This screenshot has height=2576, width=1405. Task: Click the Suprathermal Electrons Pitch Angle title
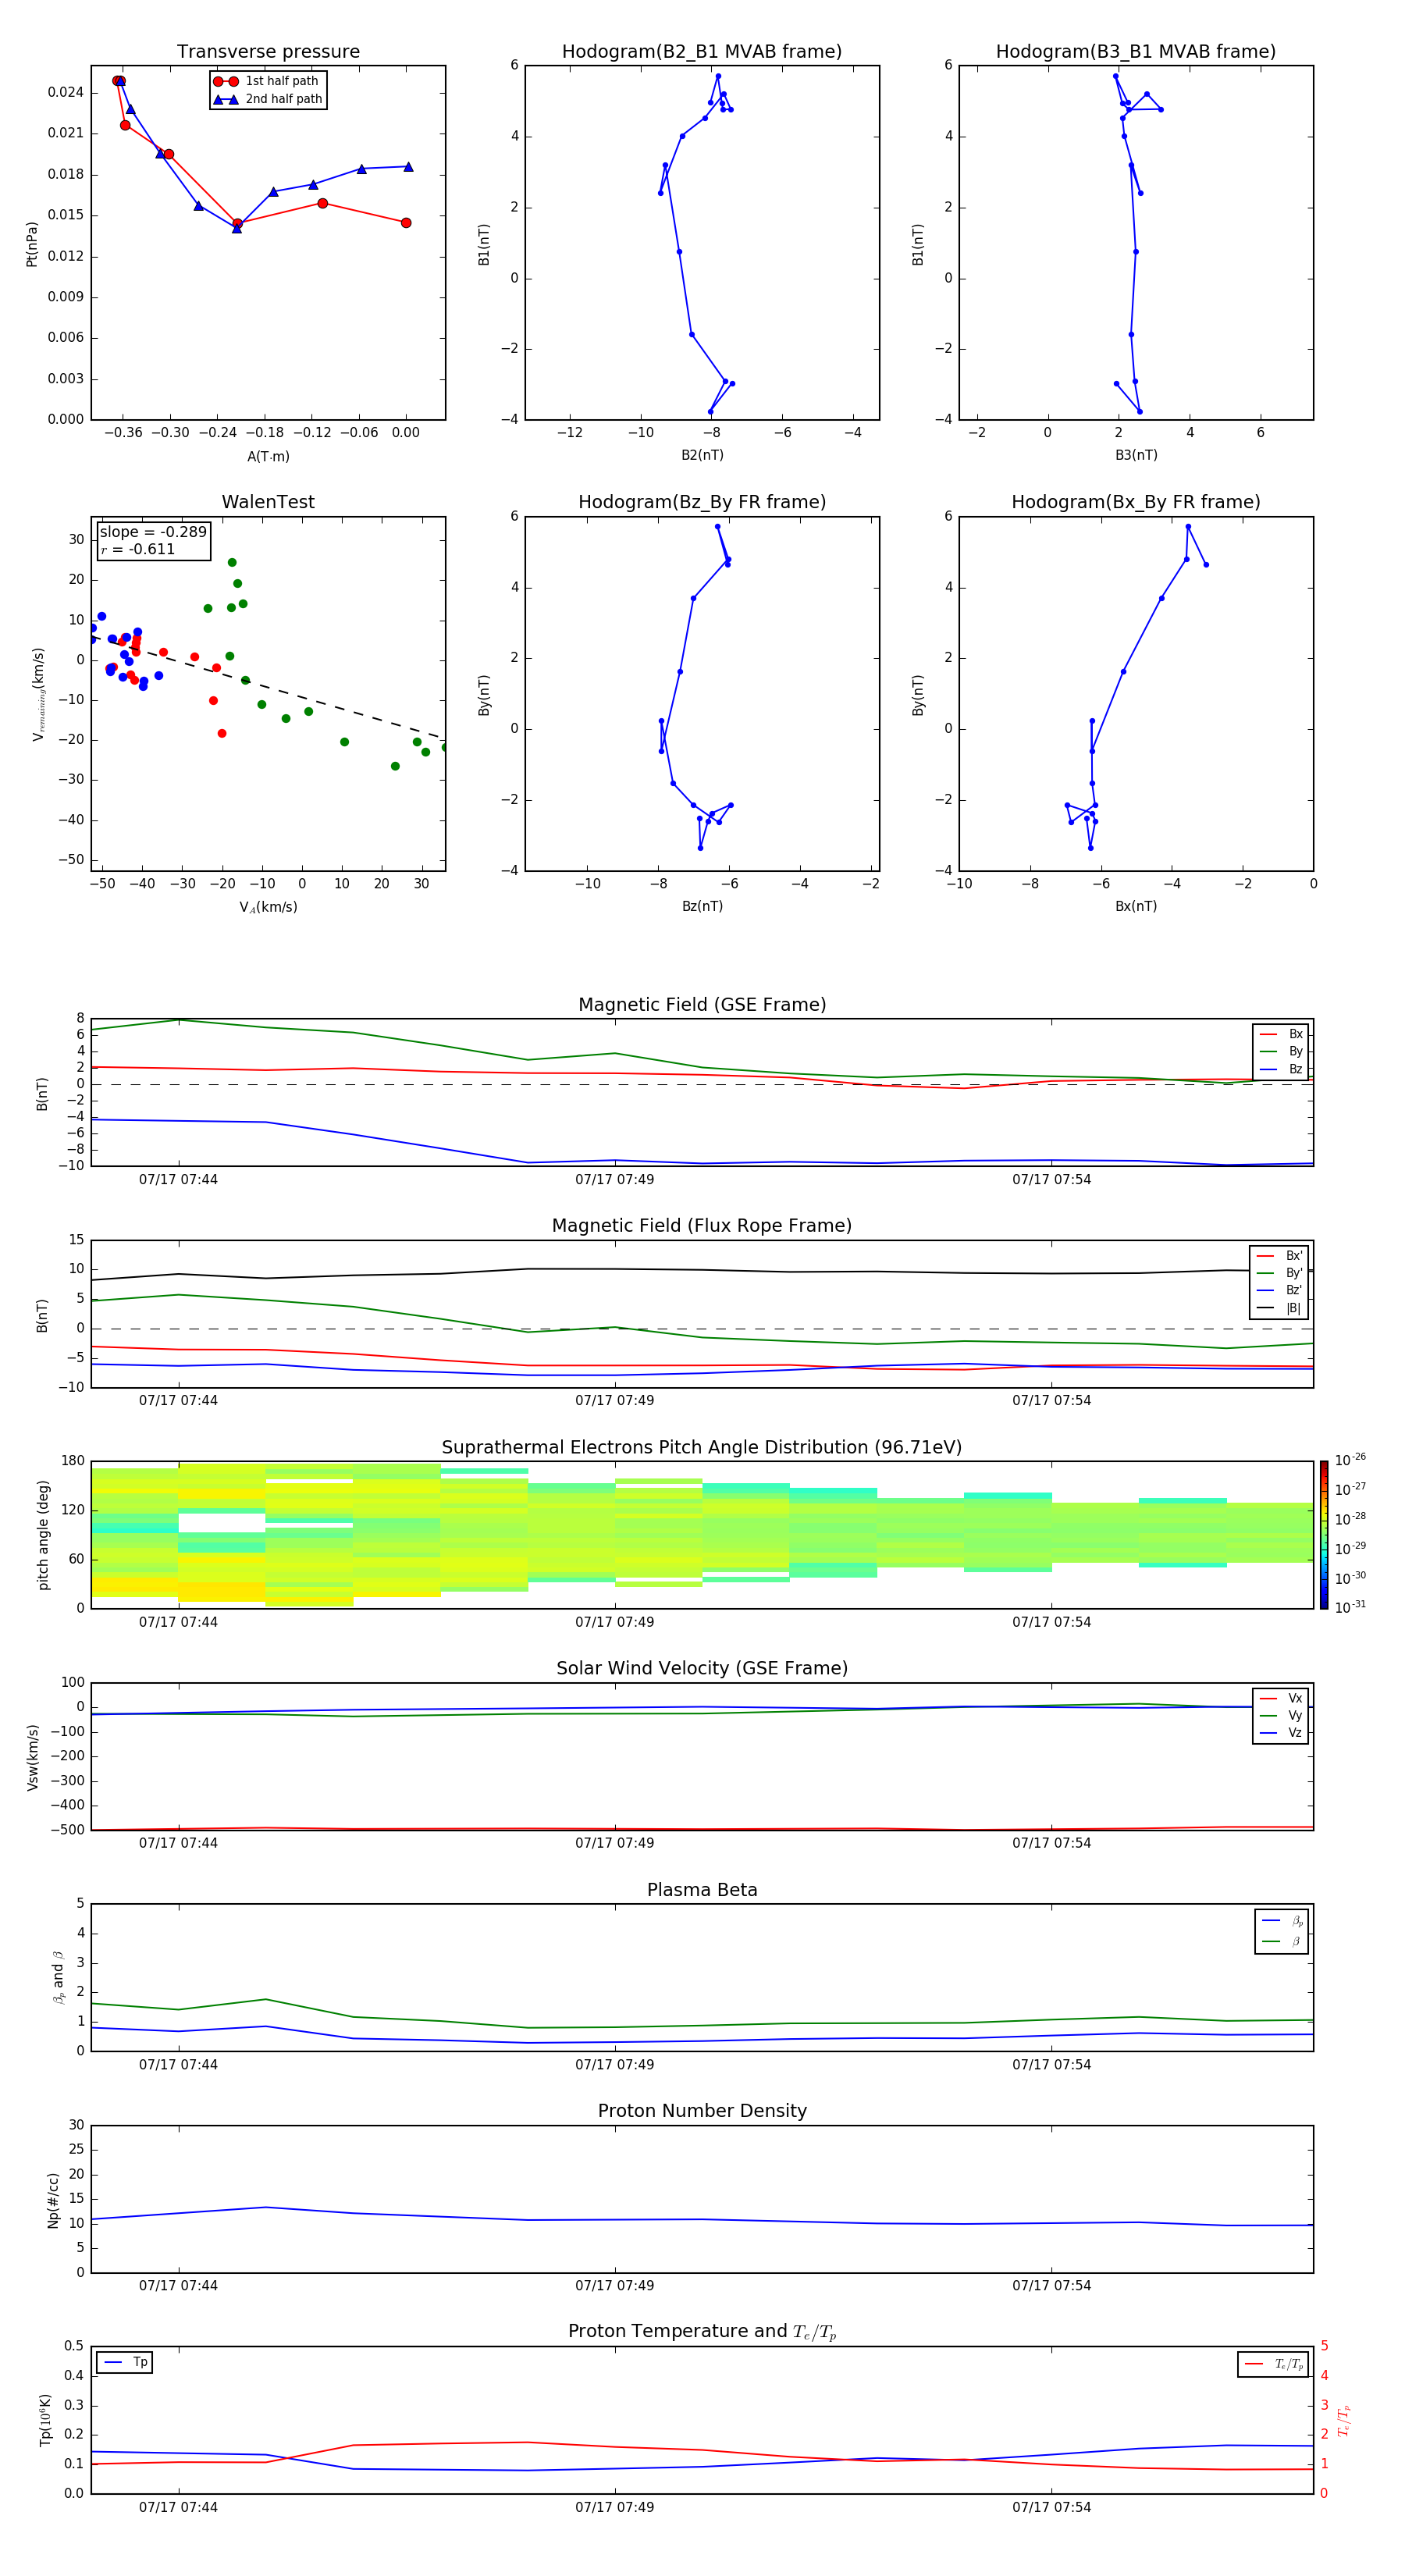(x=702, y=1448)
